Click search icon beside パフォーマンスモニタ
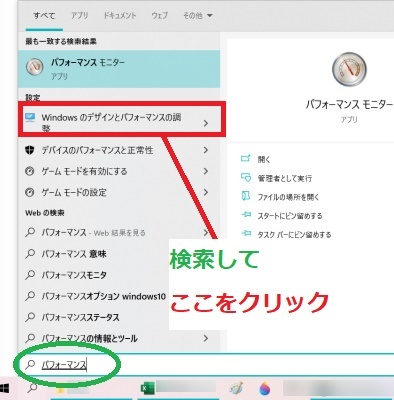394x400 pixels. (x=30, y=275)
